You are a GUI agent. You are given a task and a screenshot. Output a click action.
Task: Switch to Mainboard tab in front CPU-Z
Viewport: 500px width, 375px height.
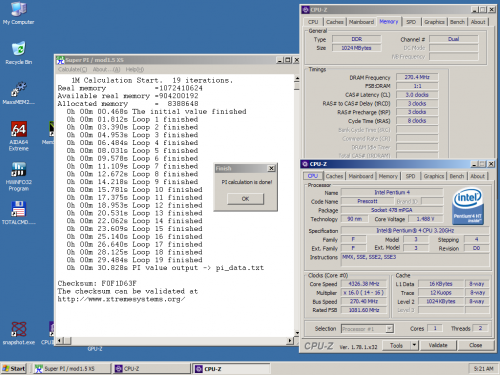point(361,176)
